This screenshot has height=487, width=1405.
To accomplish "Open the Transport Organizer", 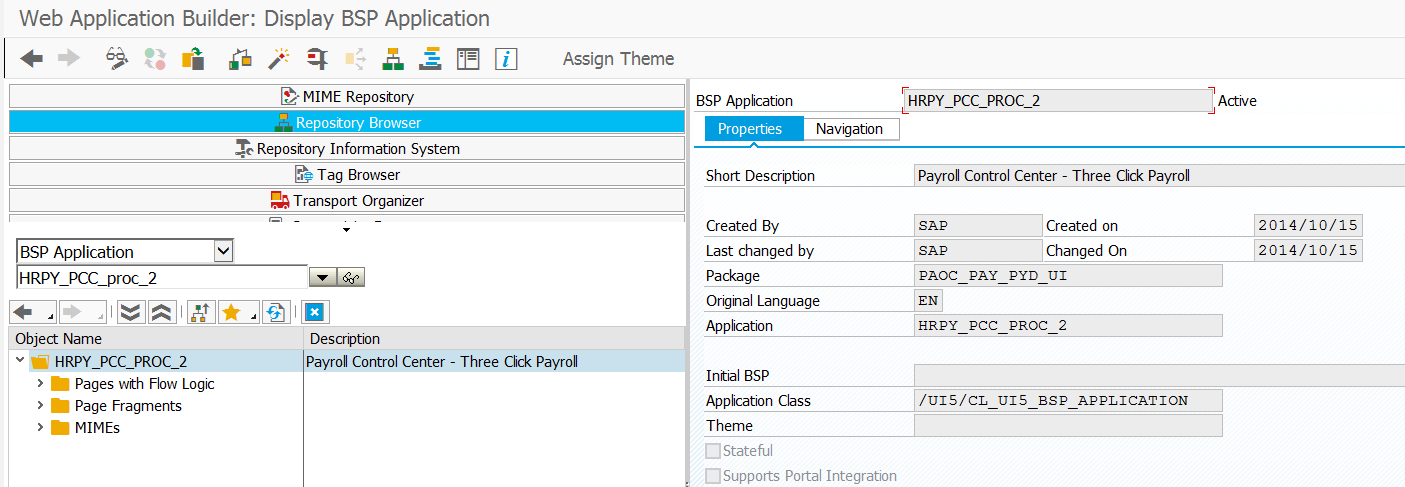I will pos(347,201).
